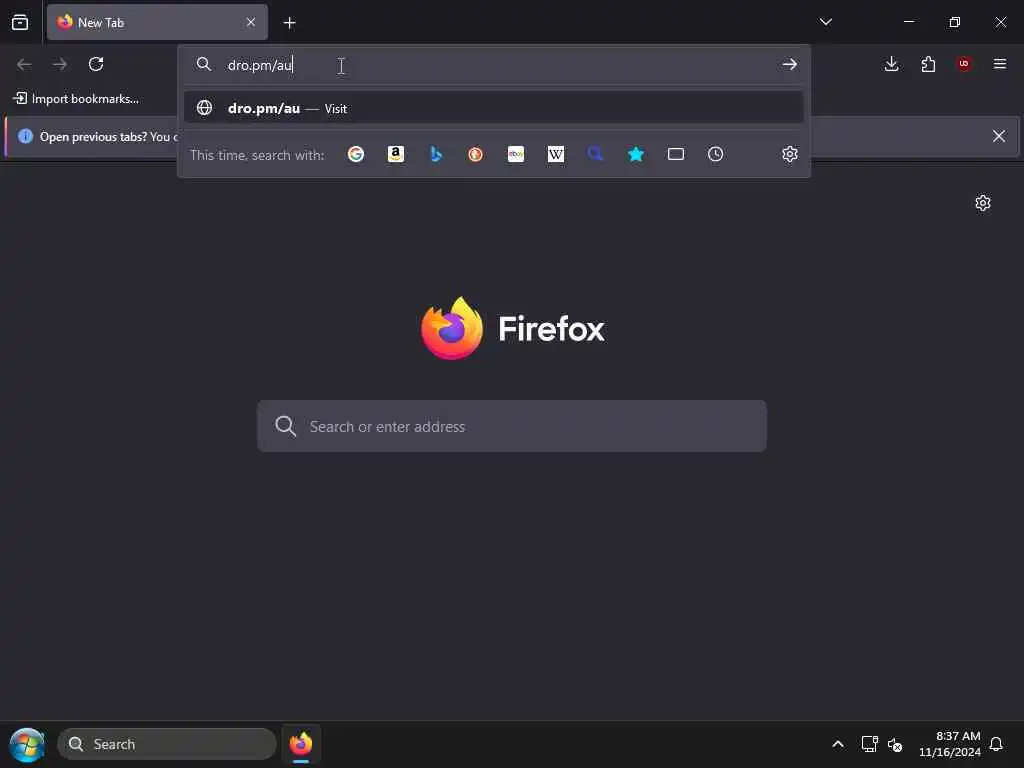Select the dro.pm/au — Visit suggestion

tap(494, 108)
